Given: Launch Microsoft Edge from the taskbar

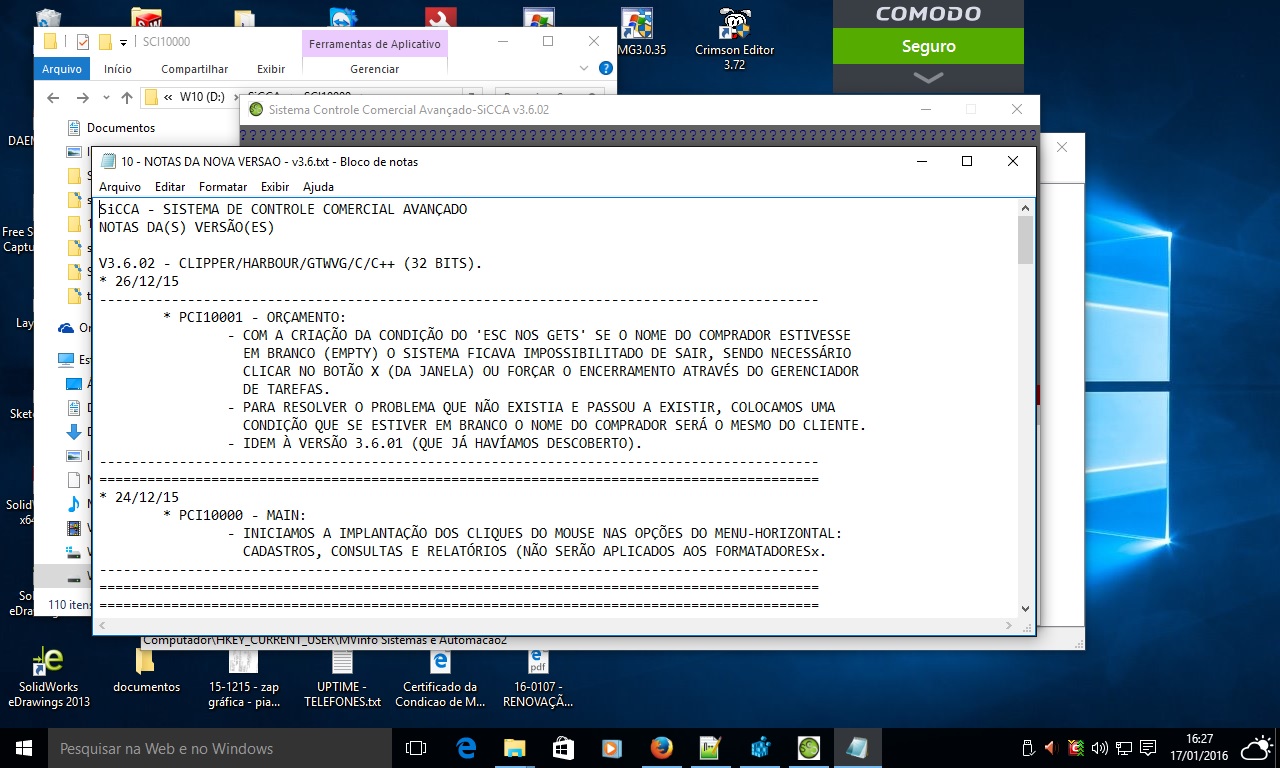Looking at the screenshot, I should (x=466, y=748).
